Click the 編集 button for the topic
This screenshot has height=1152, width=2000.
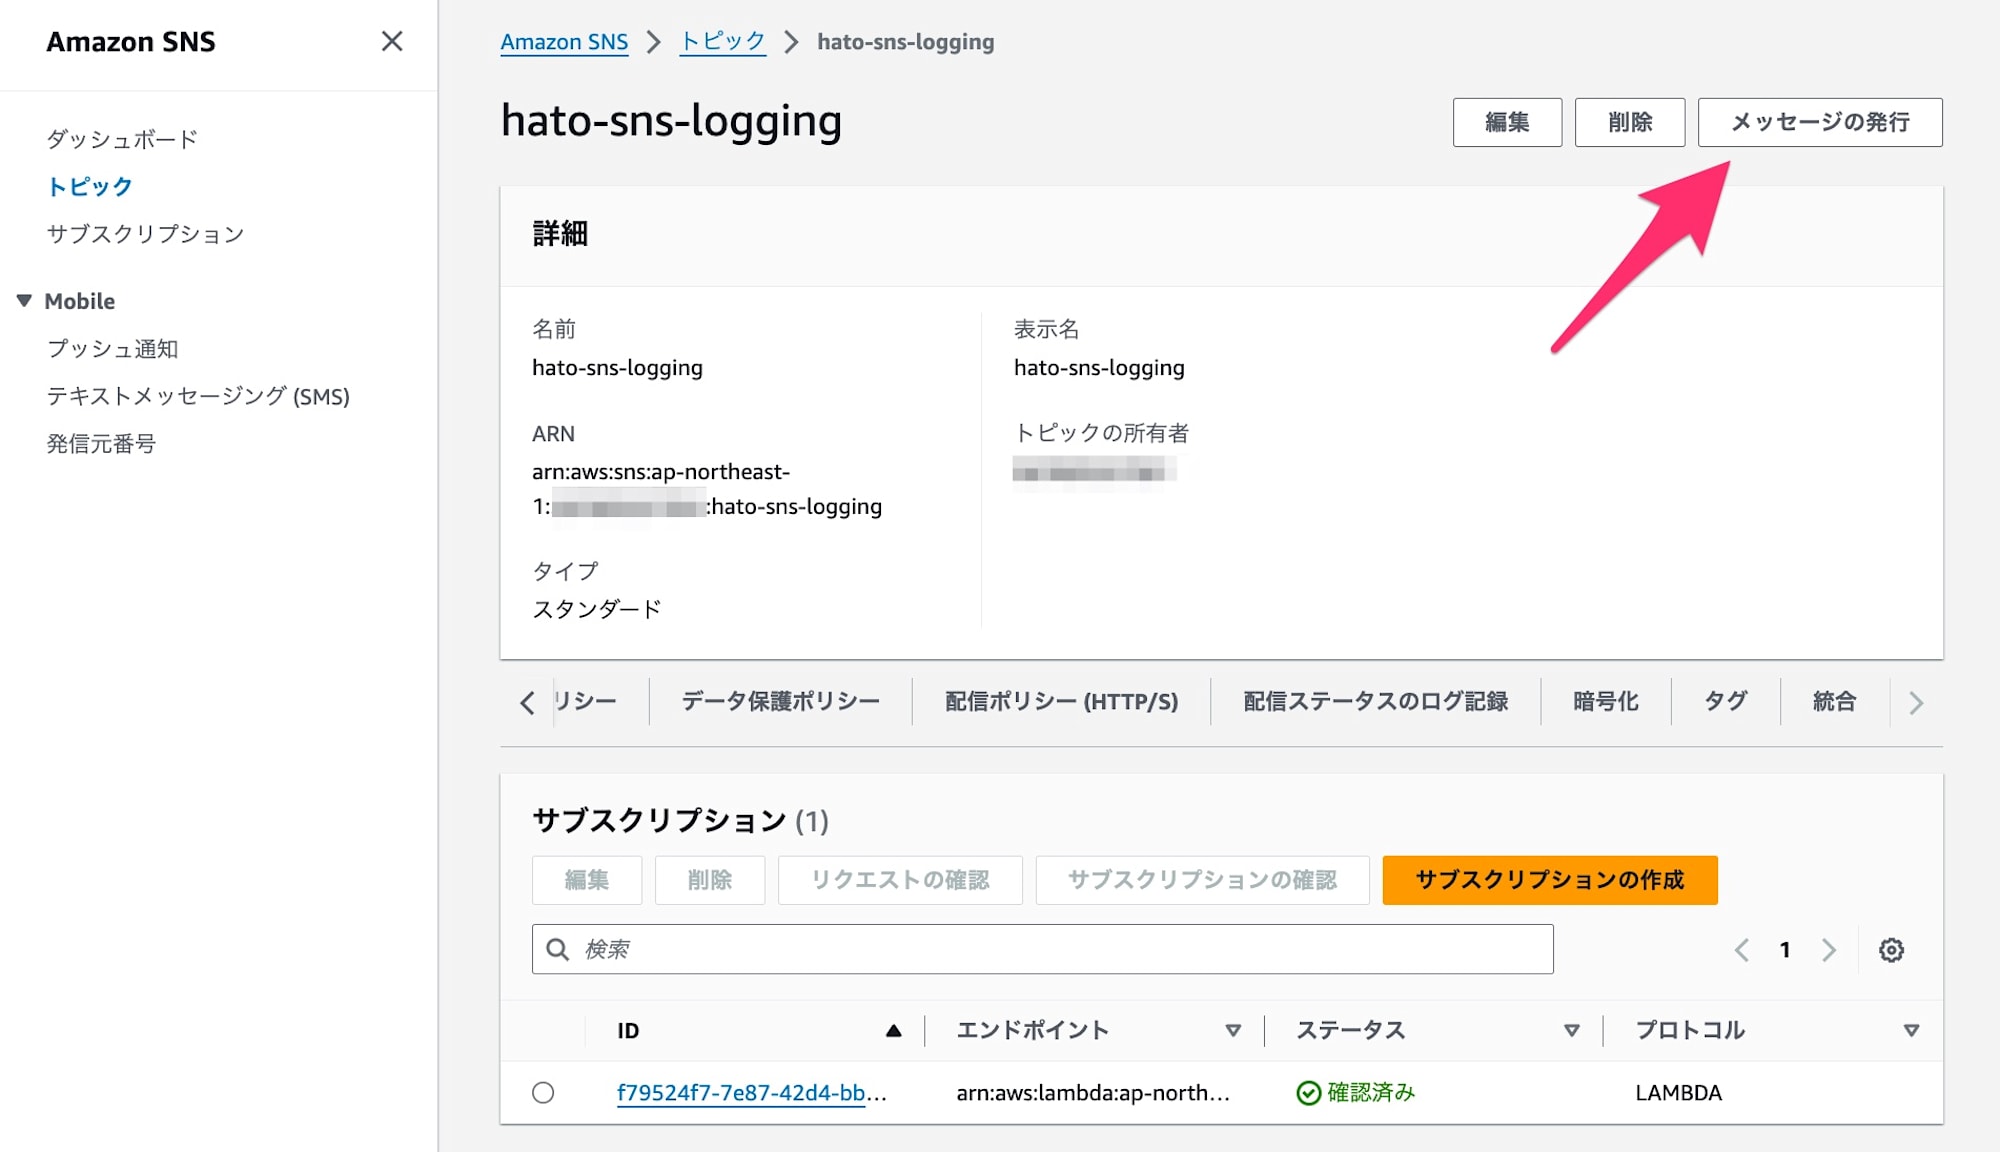(x=1507, y=122)
